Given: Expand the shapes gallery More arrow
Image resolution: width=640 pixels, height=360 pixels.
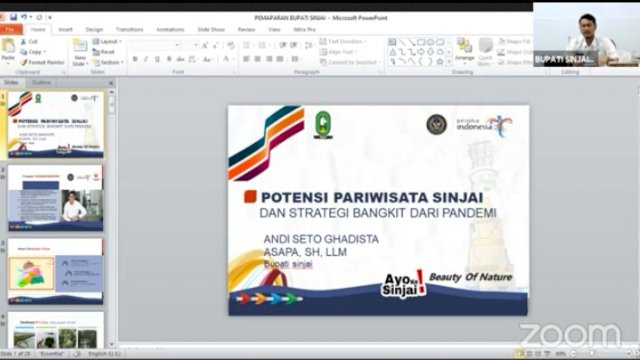Looking at the screenshot, I should tap(449, 62).
